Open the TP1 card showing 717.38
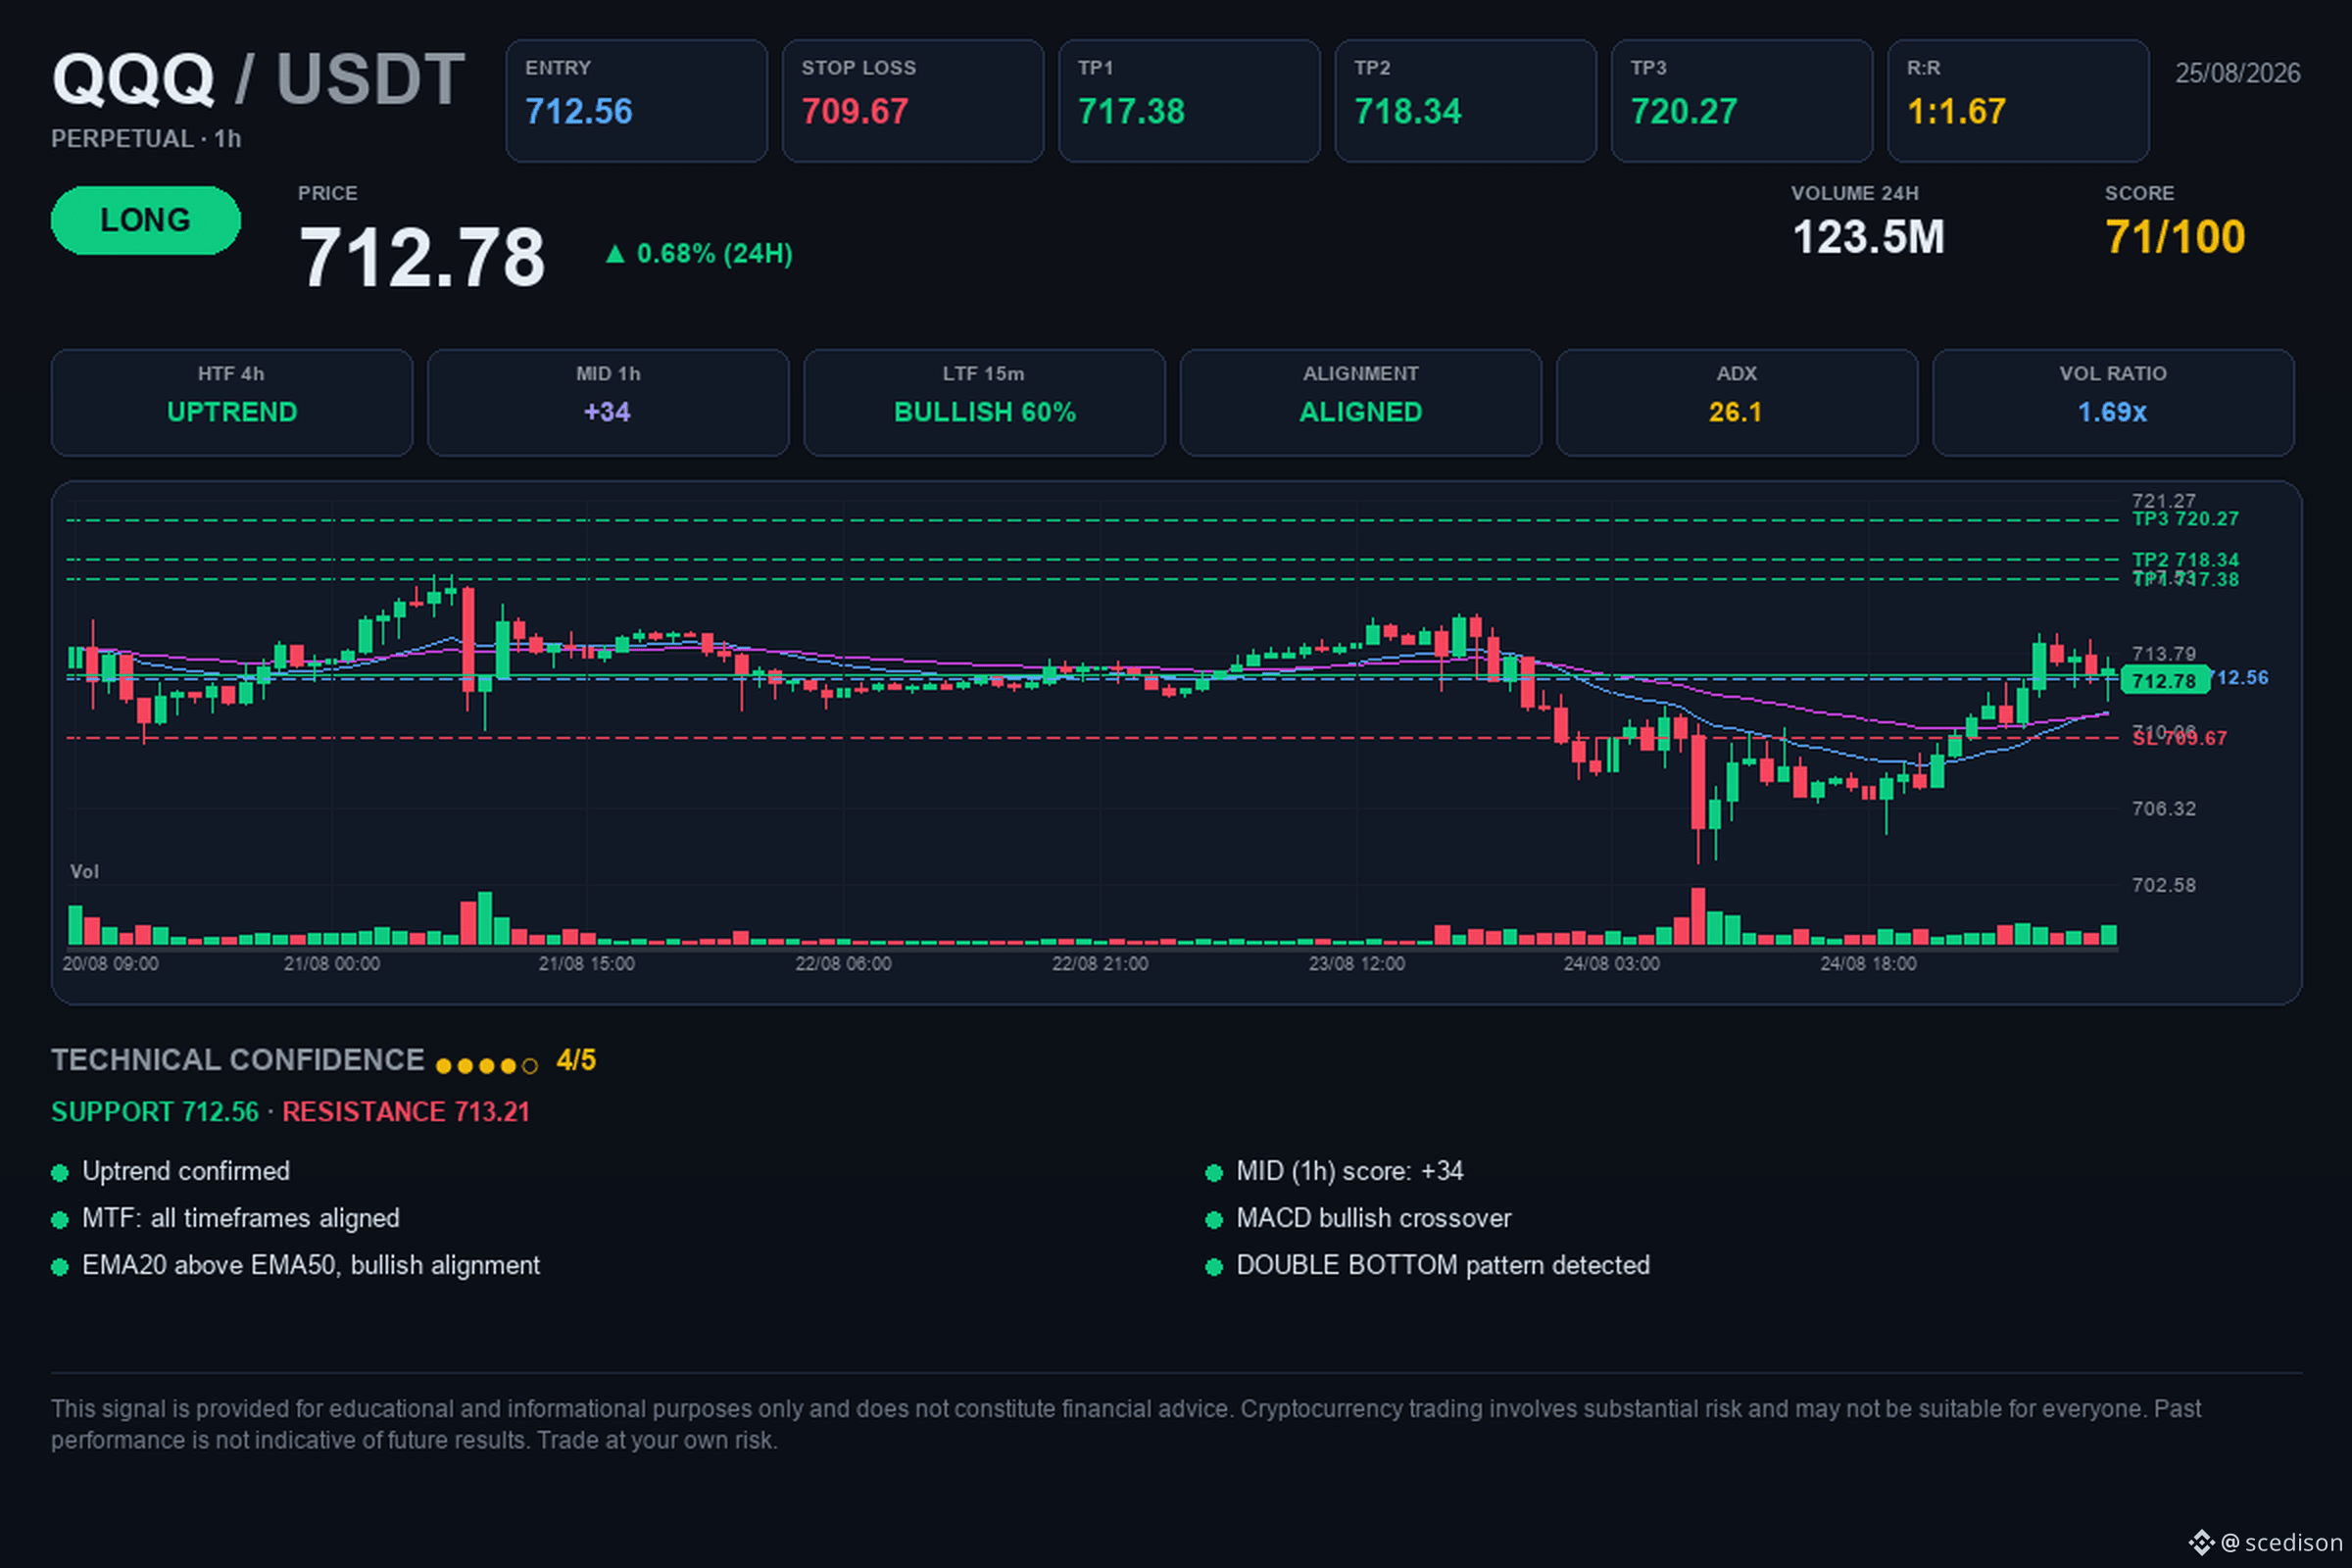The image size is (2352, 1568). [x=1189, y=100]
